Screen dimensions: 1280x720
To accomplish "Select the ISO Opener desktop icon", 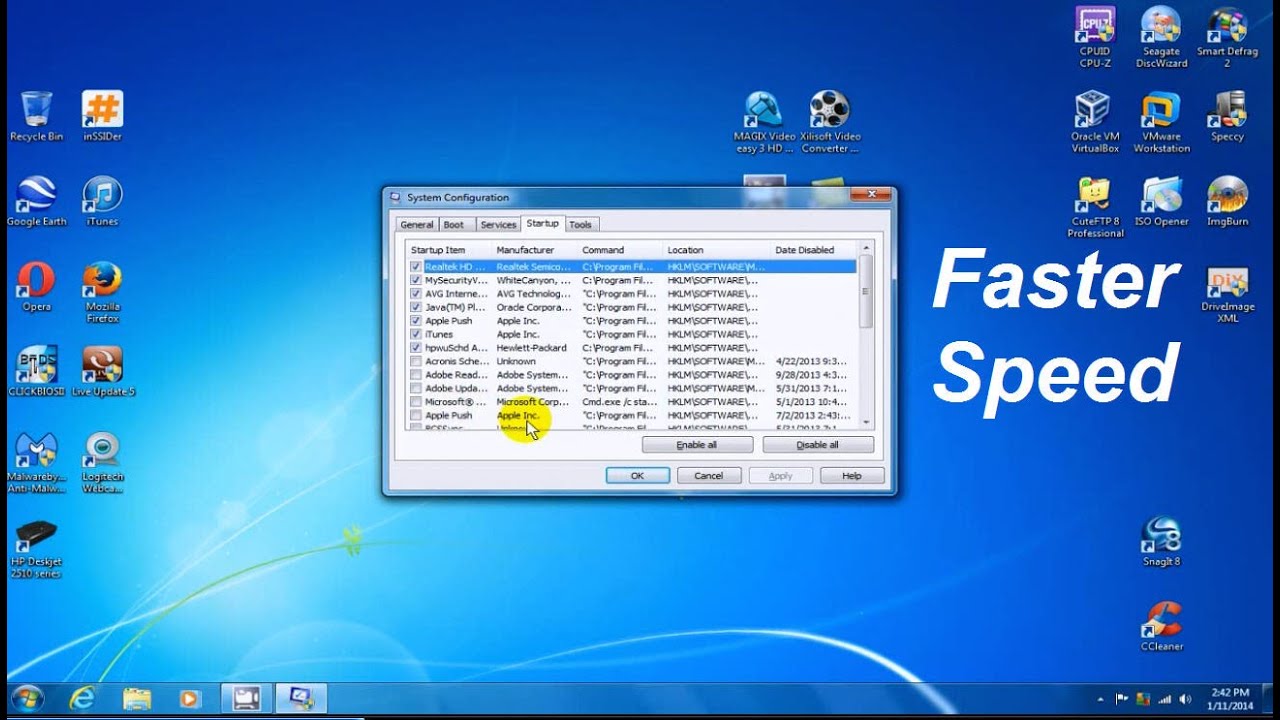I will [x=1161, y=201].
